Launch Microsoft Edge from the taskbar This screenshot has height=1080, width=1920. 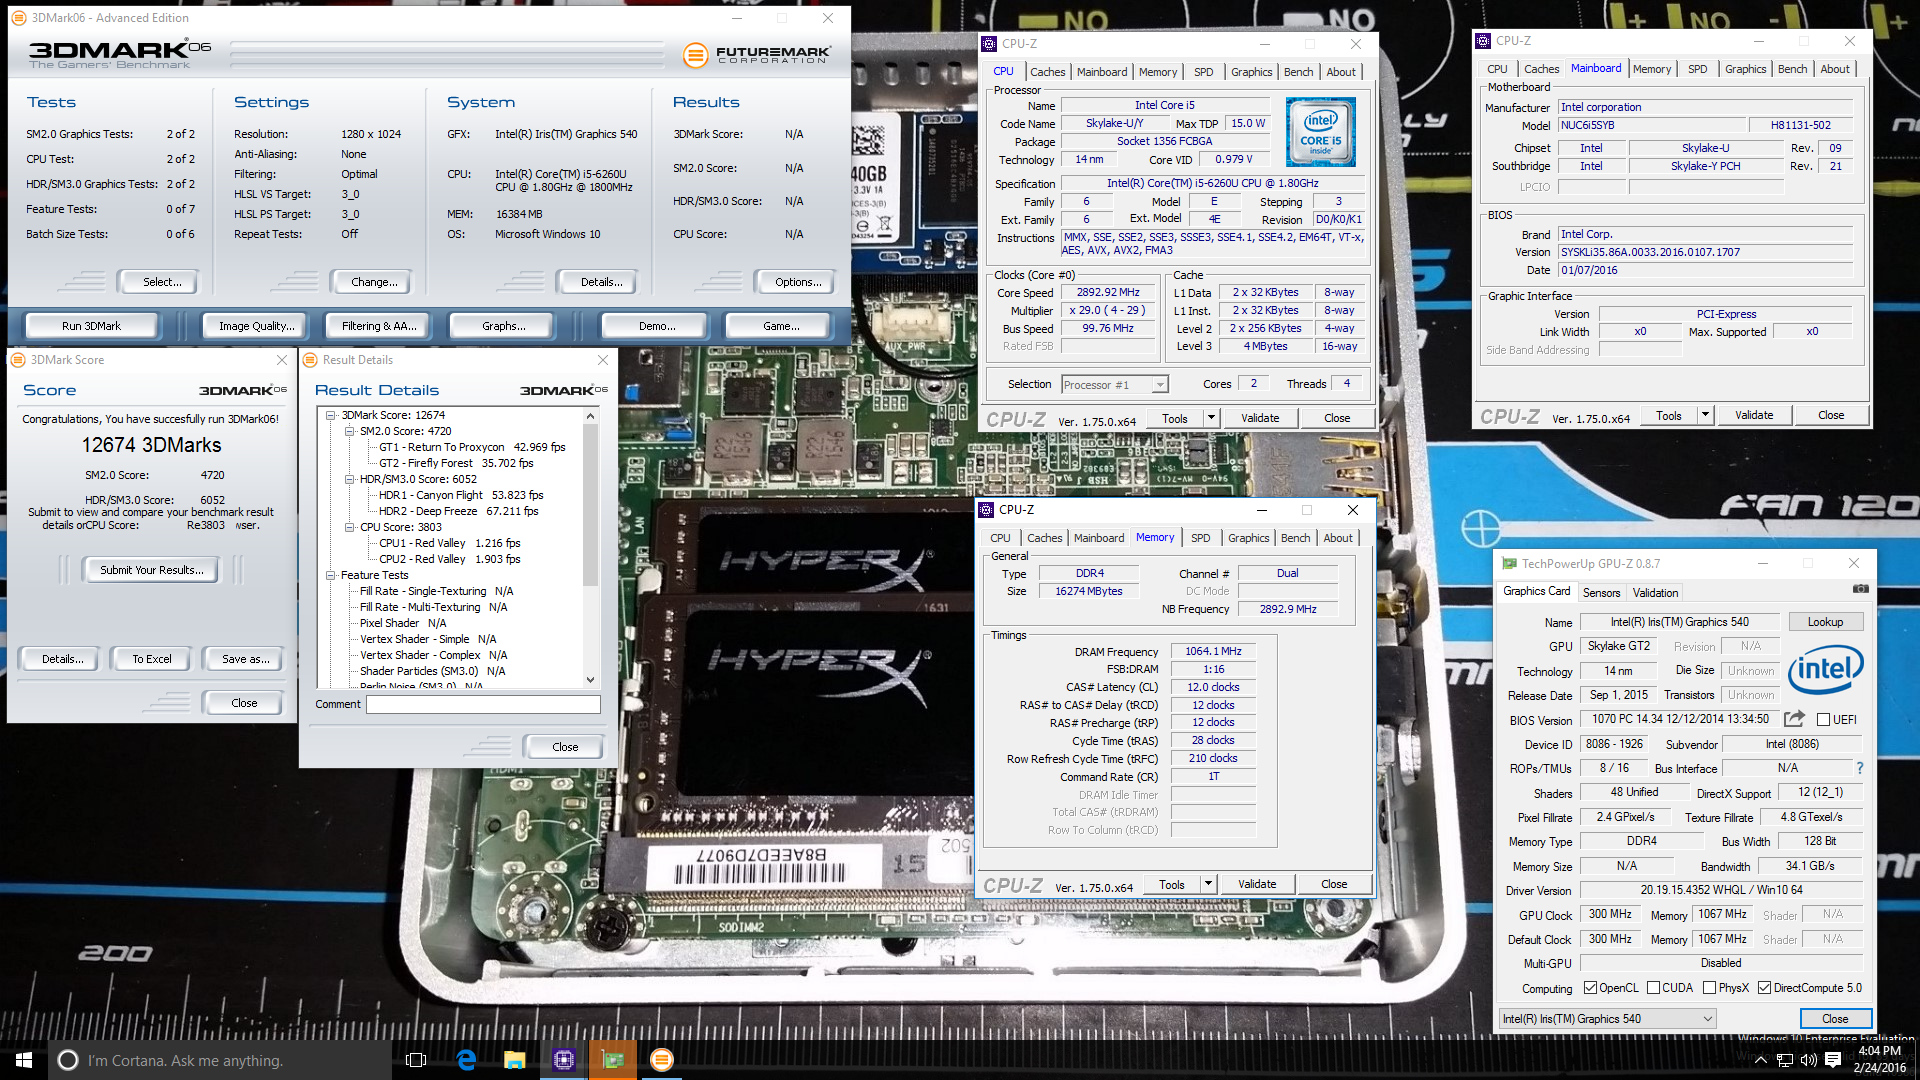click(x=466, y=1060)
